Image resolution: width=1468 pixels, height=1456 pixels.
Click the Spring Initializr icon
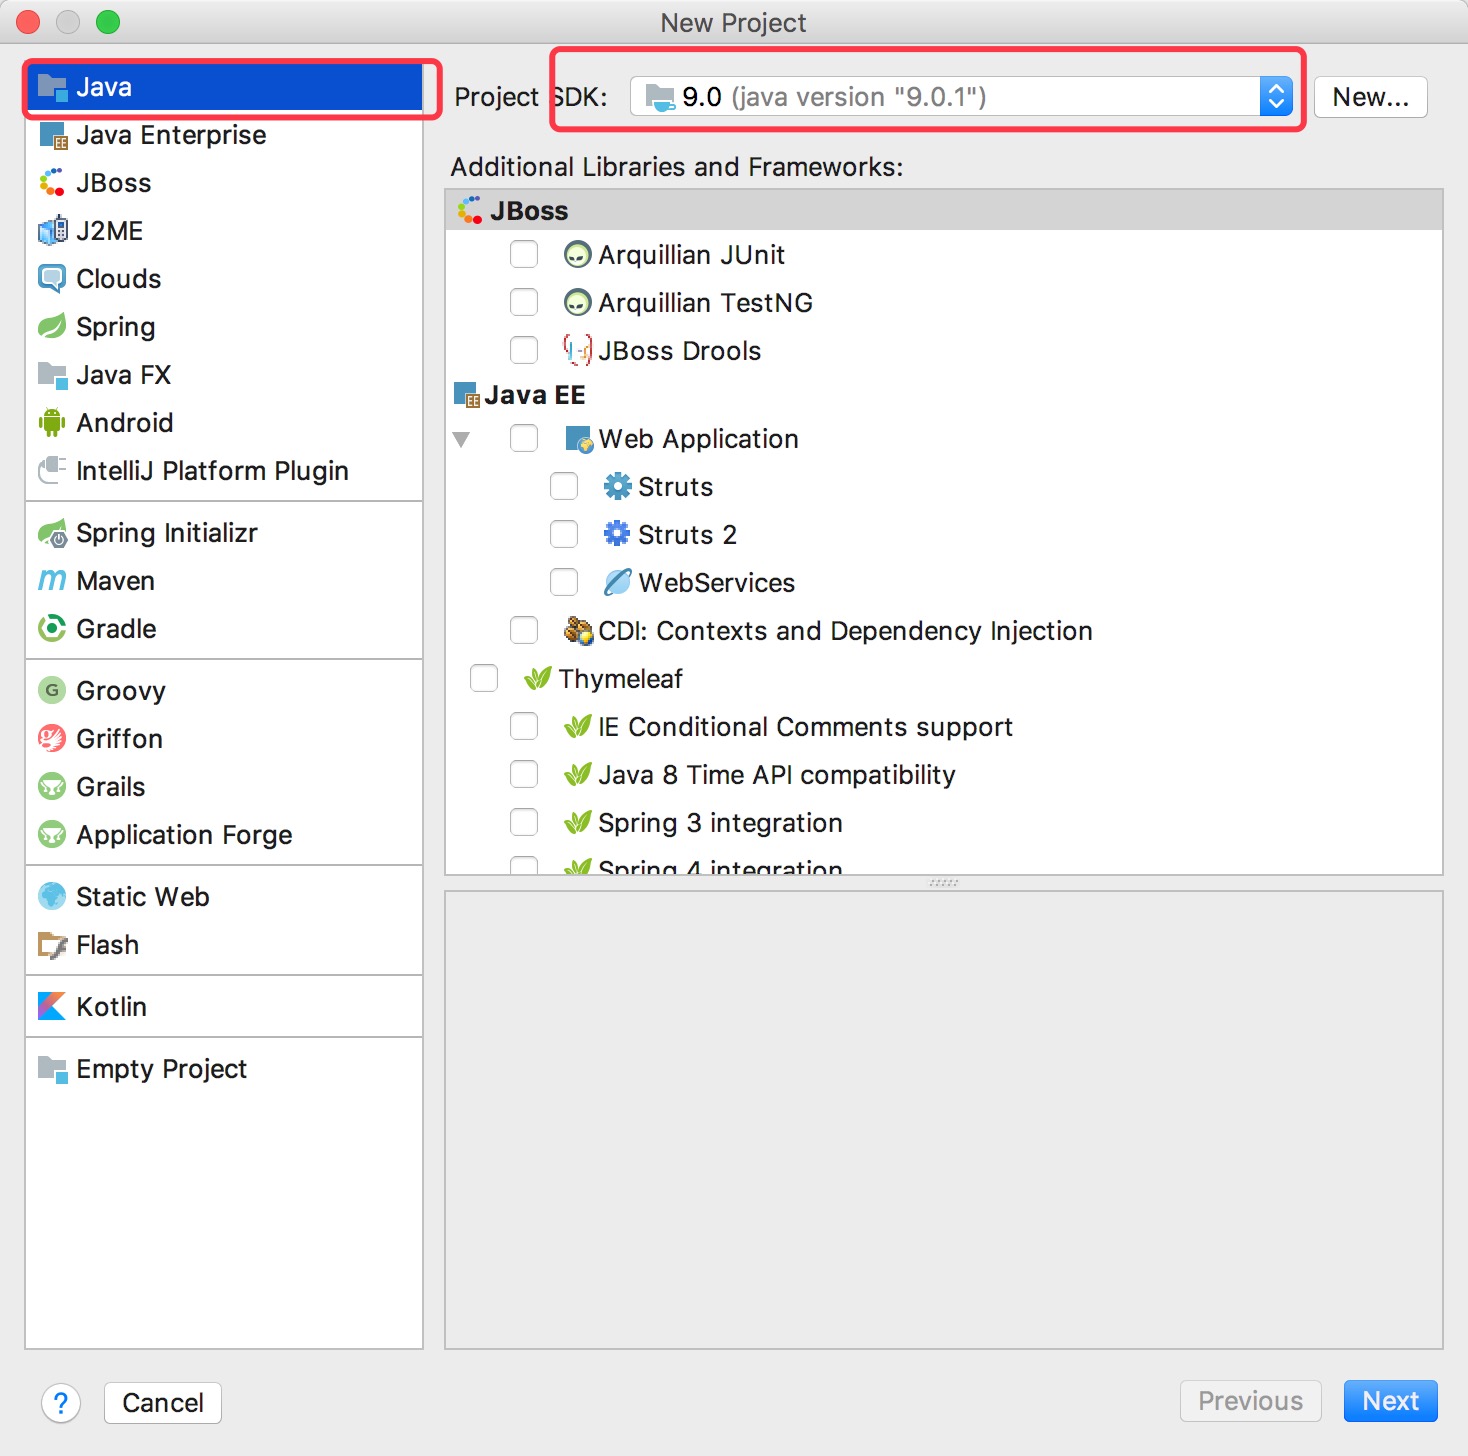(52, 533)
